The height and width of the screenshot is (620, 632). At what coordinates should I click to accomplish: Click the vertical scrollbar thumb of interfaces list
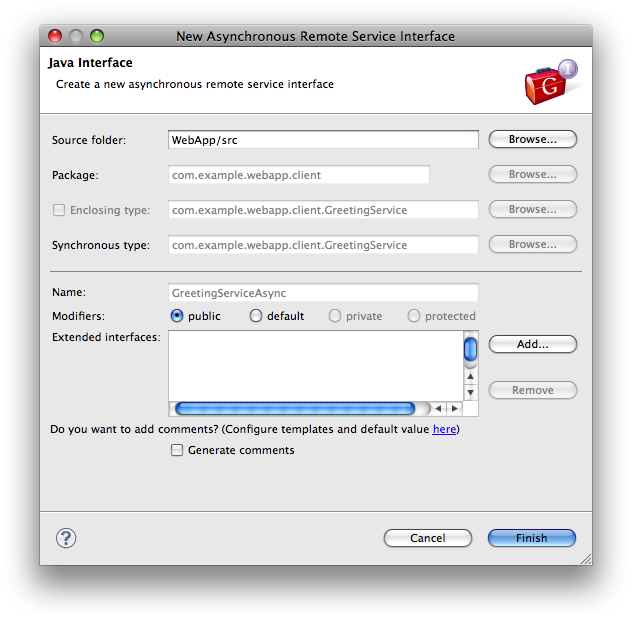(470, 348)
